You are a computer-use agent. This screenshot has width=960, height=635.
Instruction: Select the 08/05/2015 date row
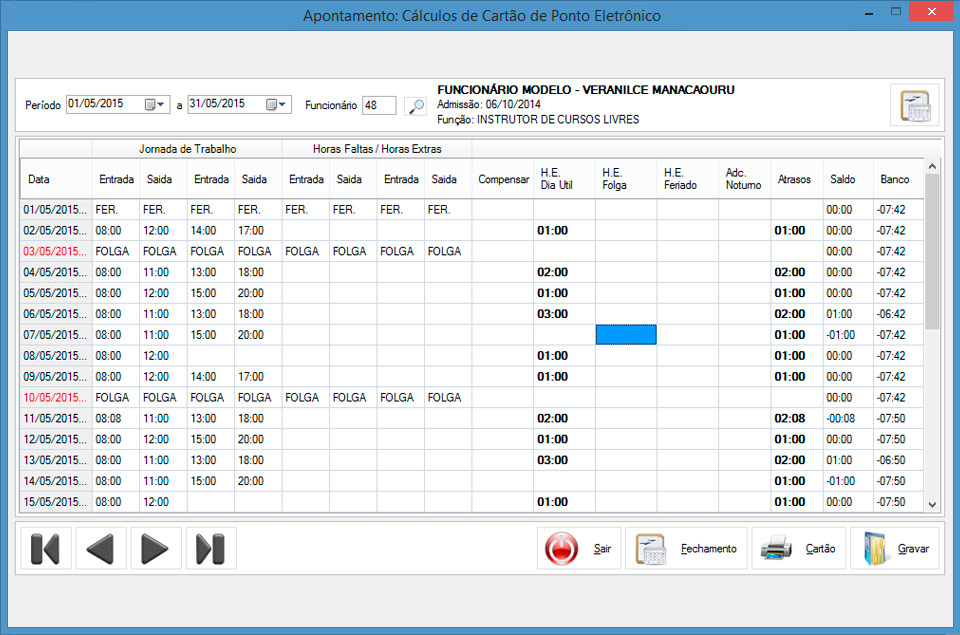coord(56,356)
